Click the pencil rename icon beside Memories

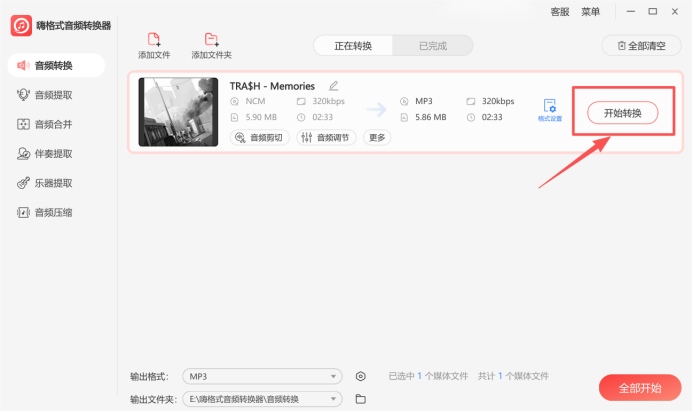pos(334,86)
